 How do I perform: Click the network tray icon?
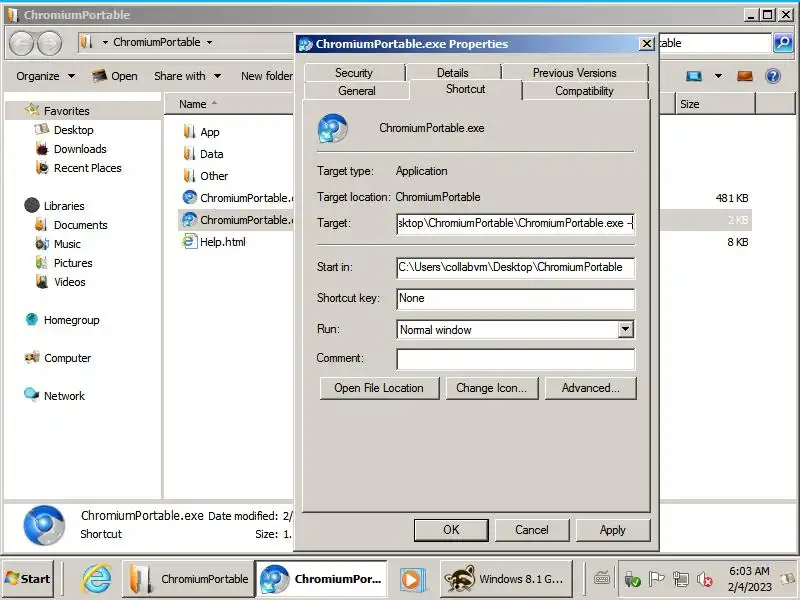(680, 579)
